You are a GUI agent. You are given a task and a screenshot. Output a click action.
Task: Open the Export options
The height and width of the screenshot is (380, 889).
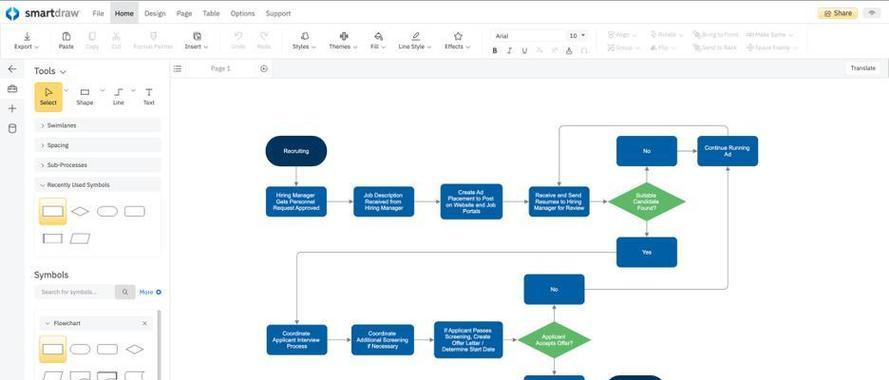(27, 41)
